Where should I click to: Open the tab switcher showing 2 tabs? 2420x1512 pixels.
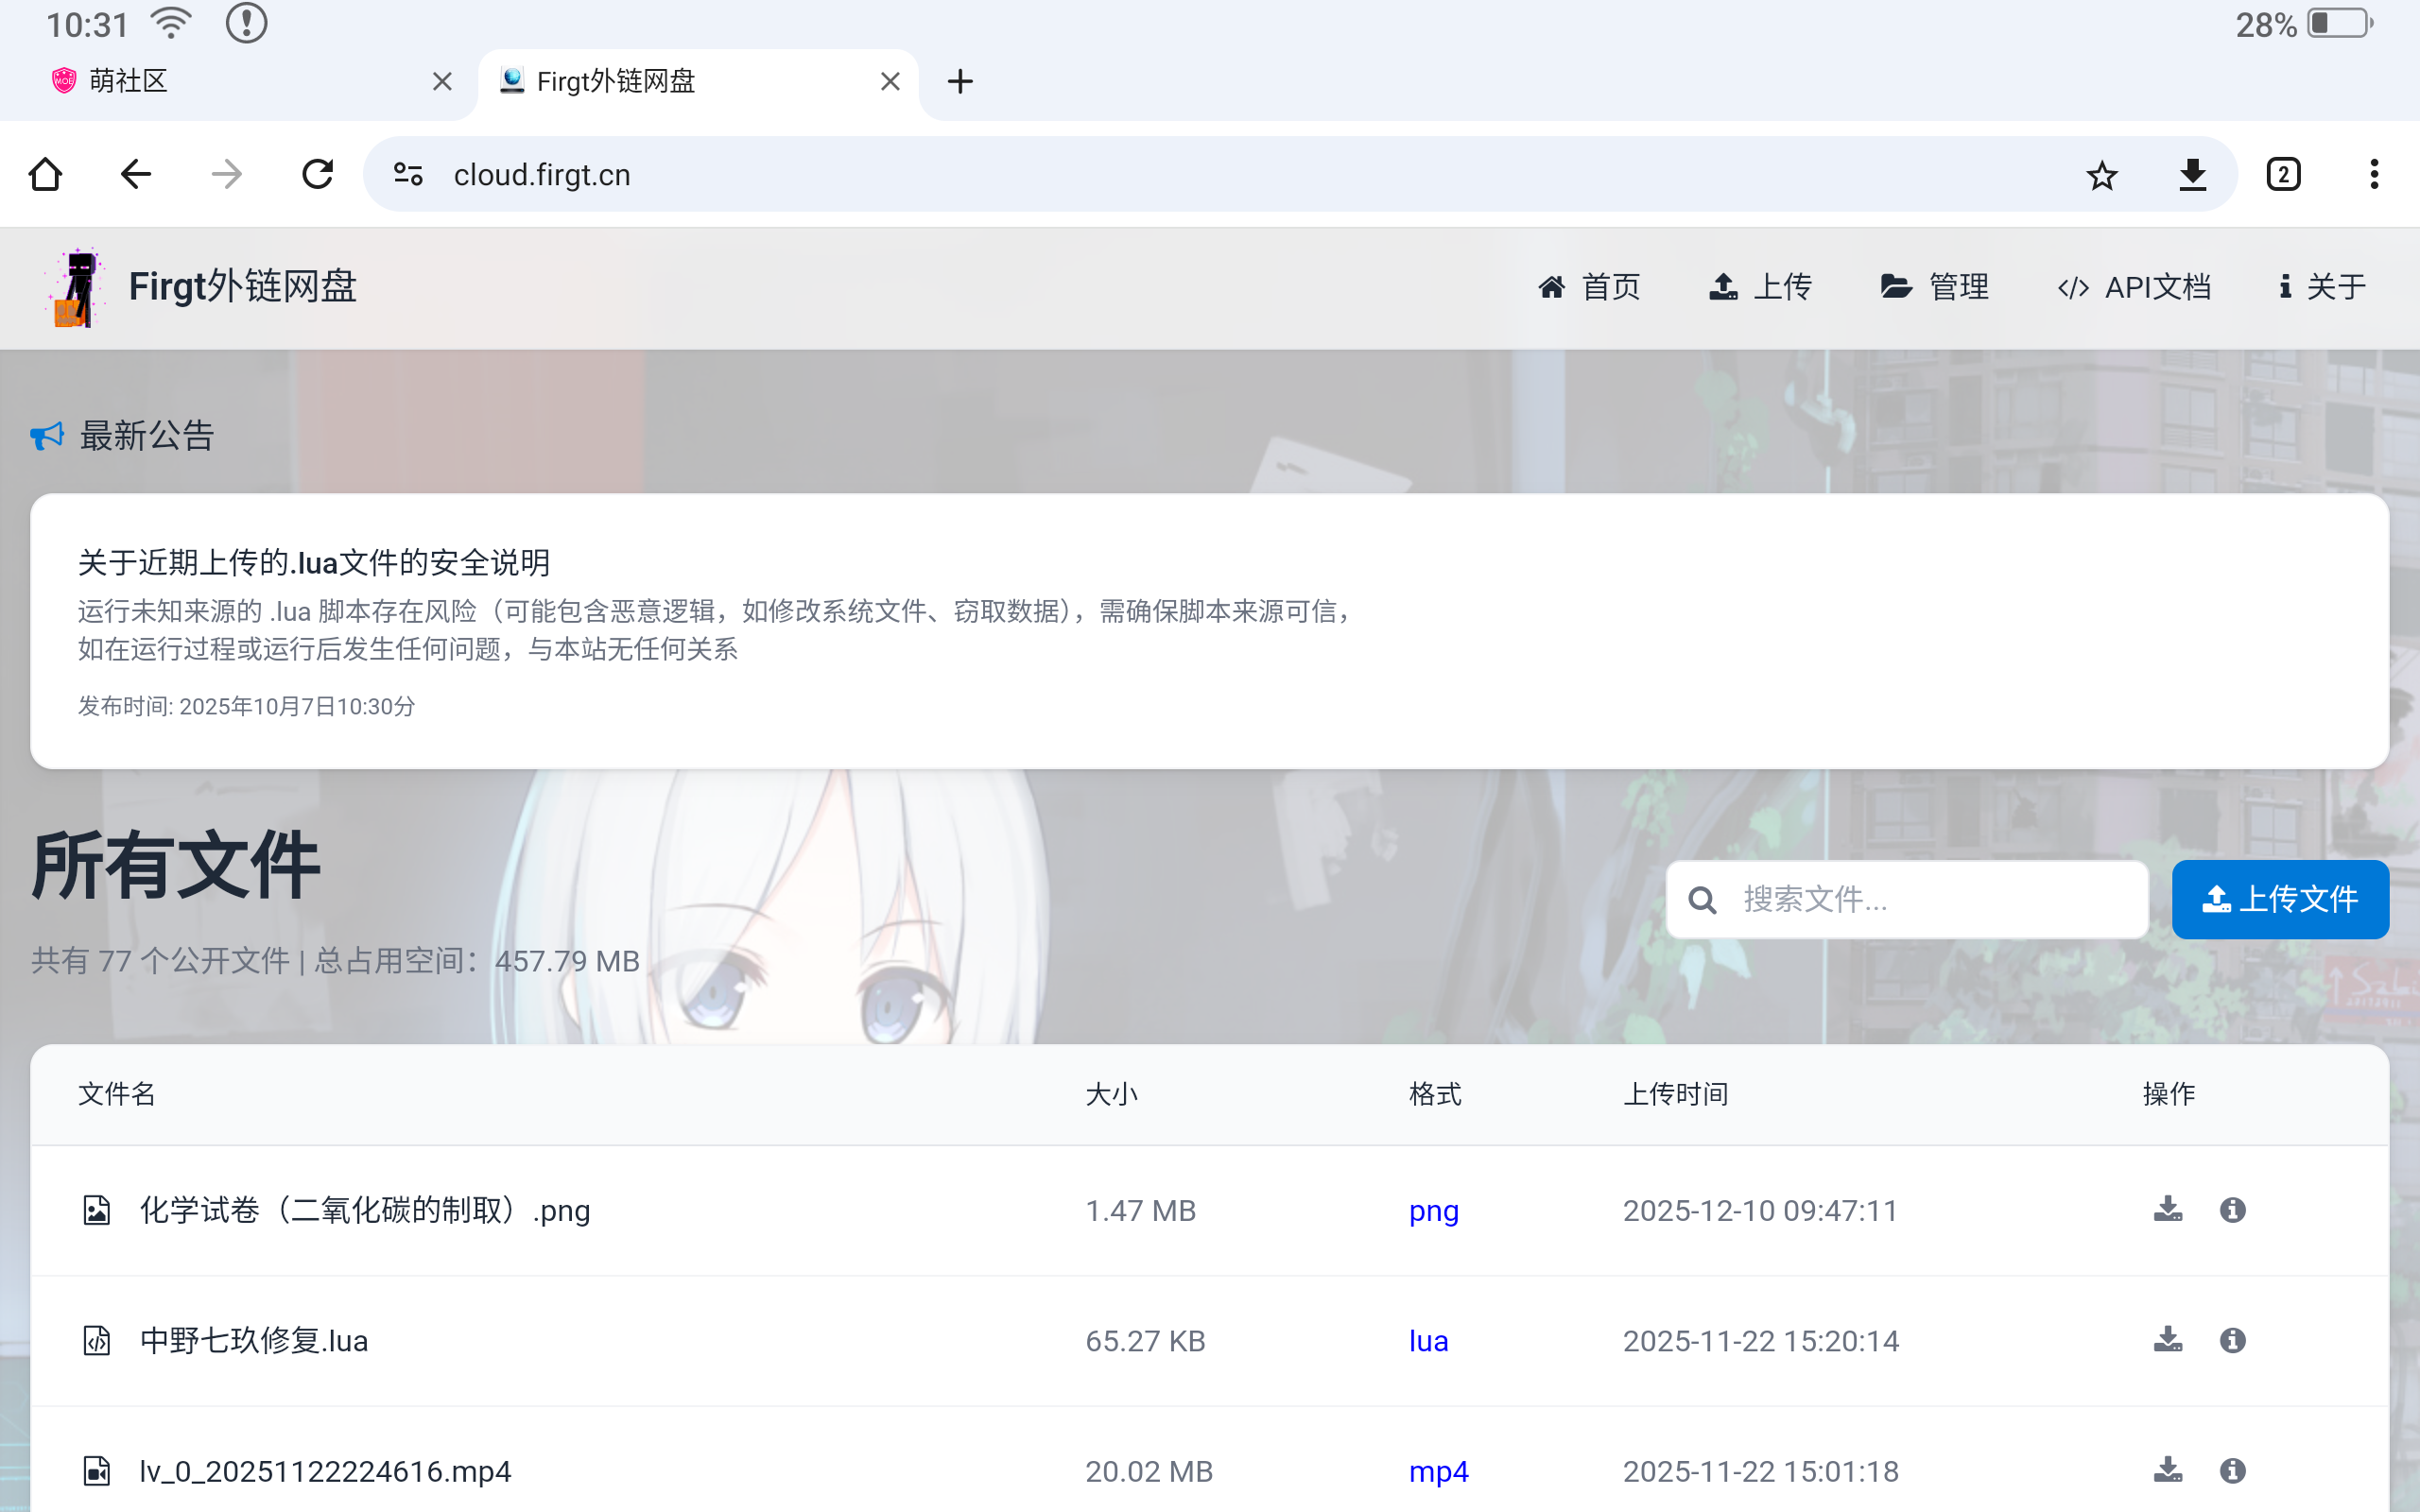pos(2283,175)
